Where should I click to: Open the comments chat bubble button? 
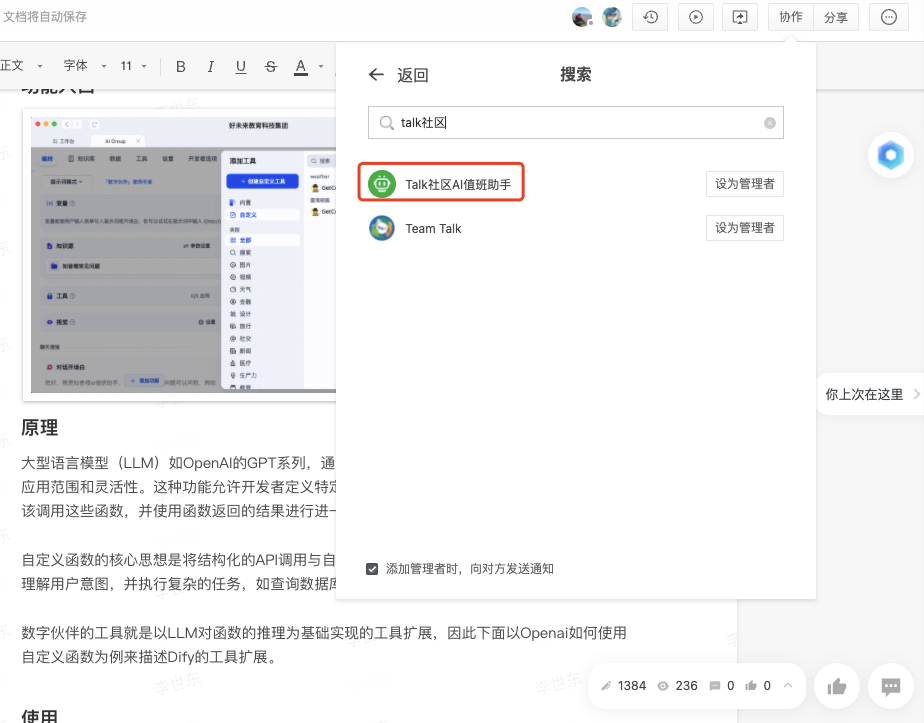click(x=890, y=686)
